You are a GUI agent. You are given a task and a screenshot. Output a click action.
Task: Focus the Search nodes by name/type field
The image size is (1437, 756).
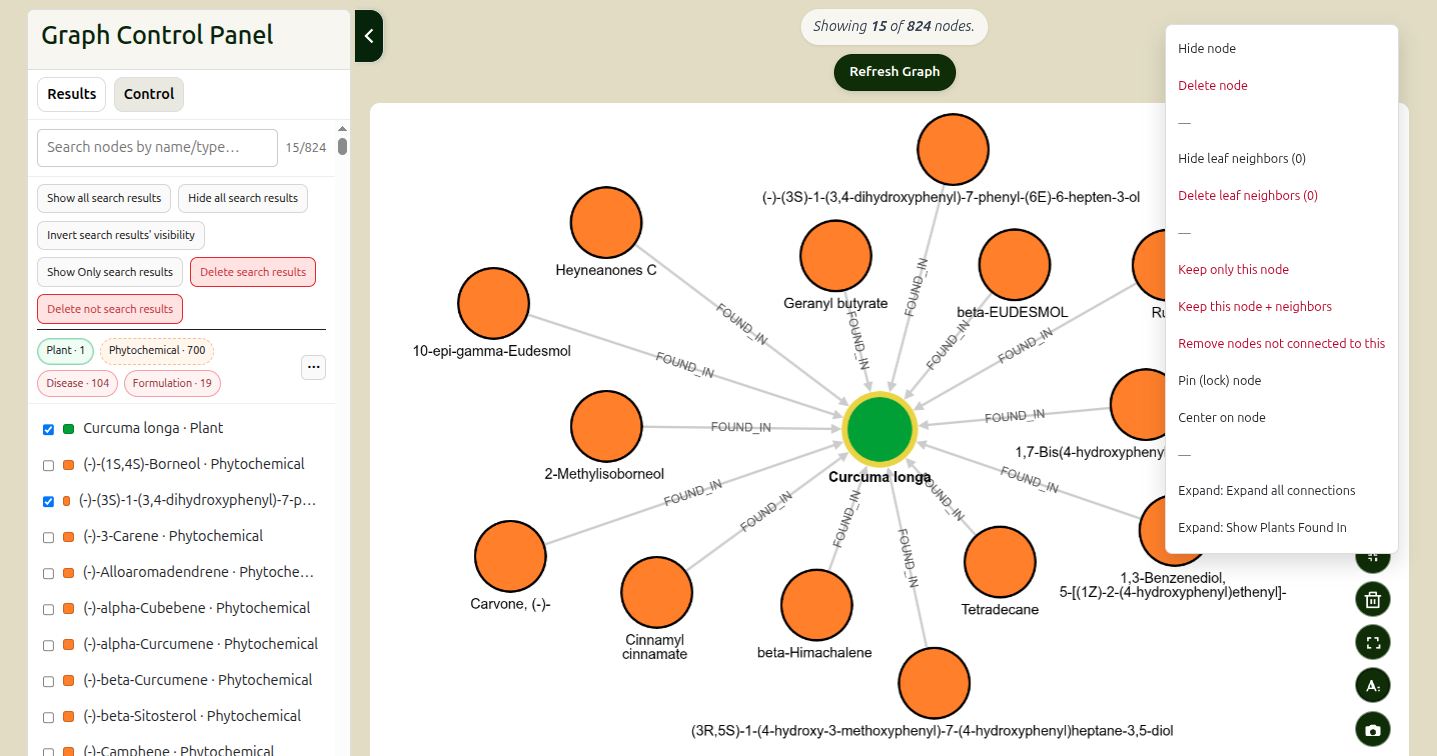pos(157,147)
